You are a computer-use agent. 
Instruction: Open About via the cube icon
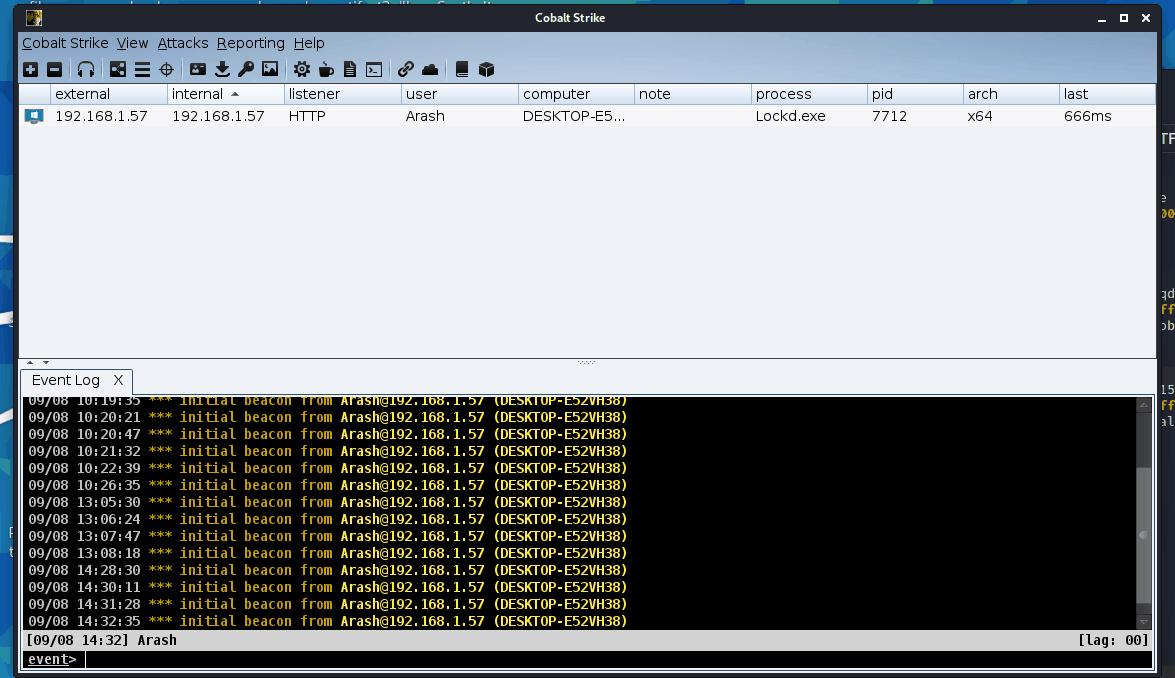[486, 70]
